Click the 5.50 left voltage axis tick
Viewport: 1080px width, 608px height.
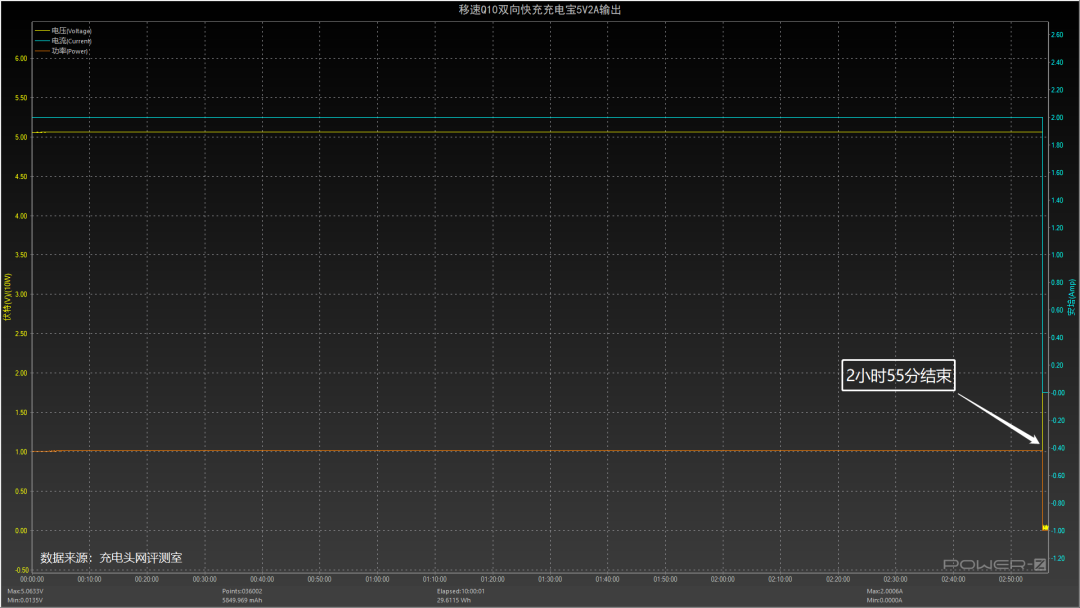point(21,98)
